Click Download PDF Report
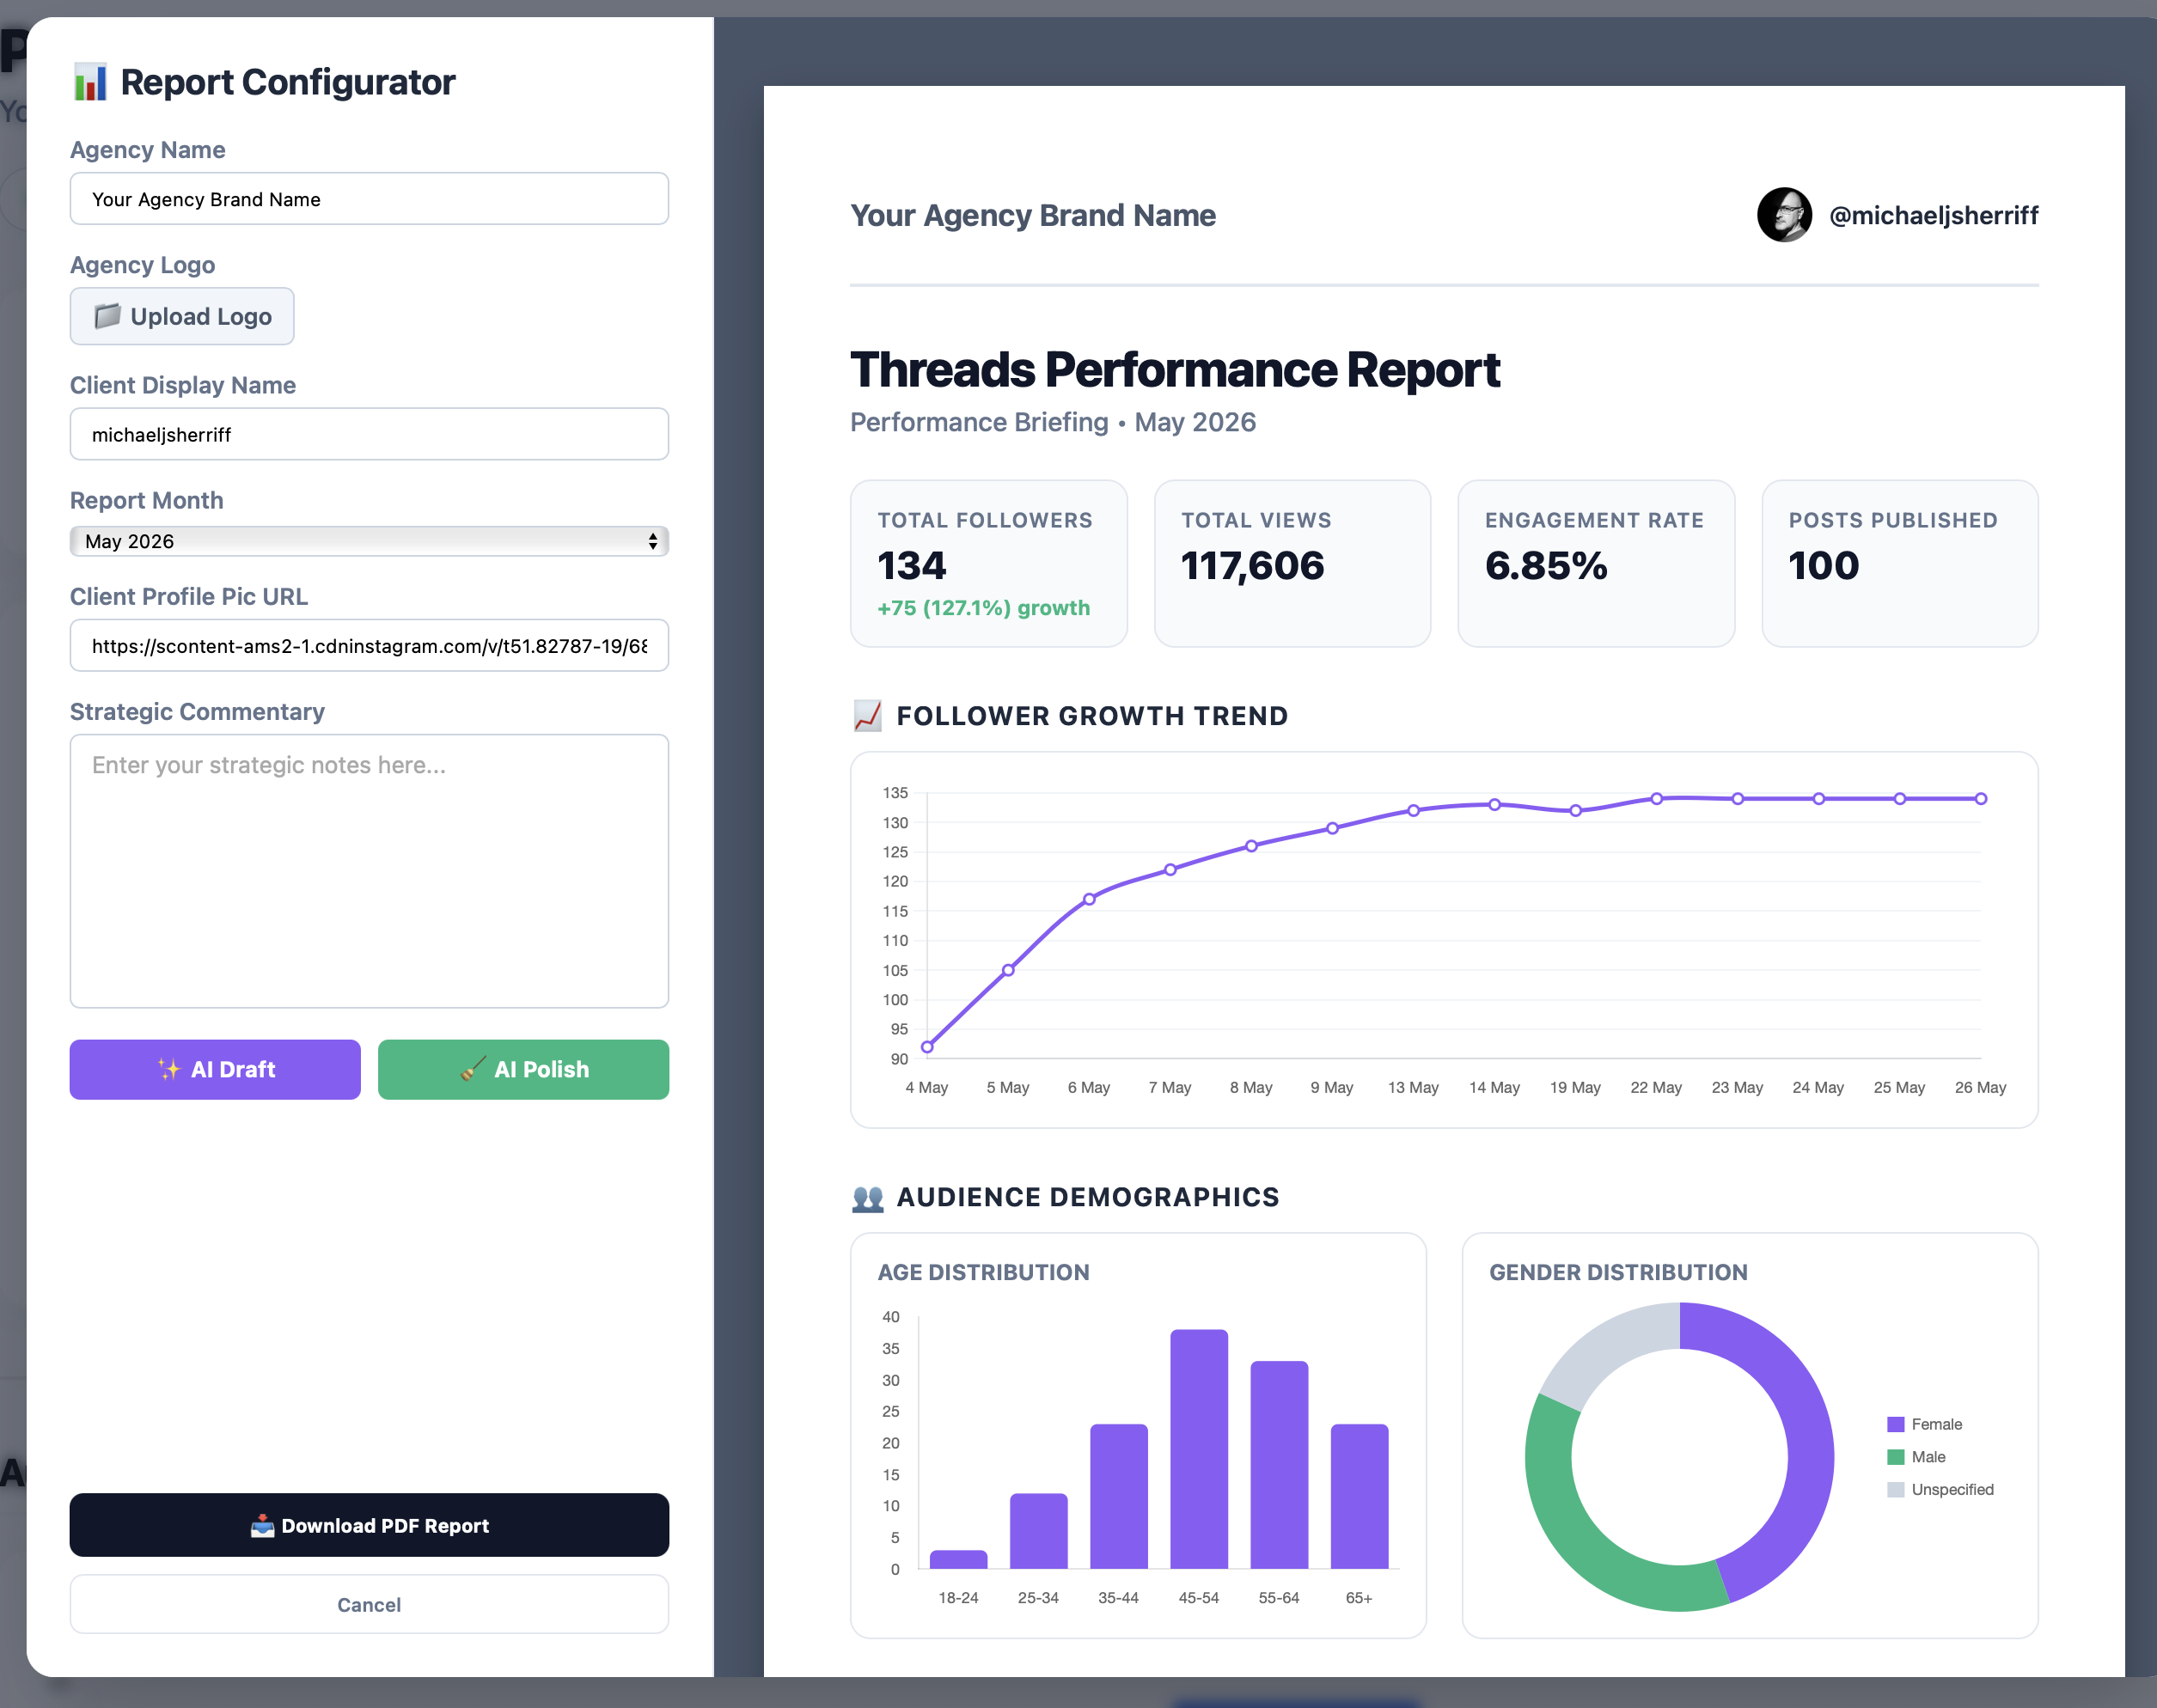The height and width of the screenshot is (1708, 2157). pyautogui.click(x=369, y=1525)
